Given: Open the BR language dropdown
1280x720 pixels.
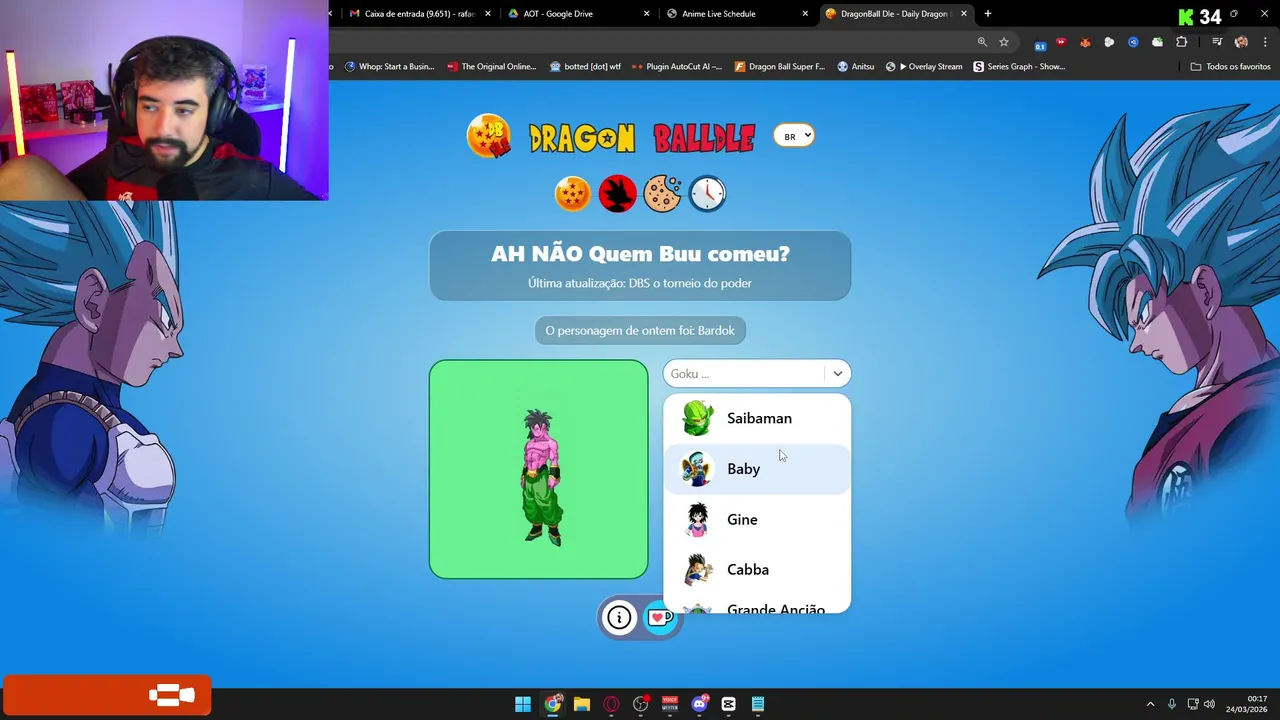Looking at the screenshot, I should [794, 136].
